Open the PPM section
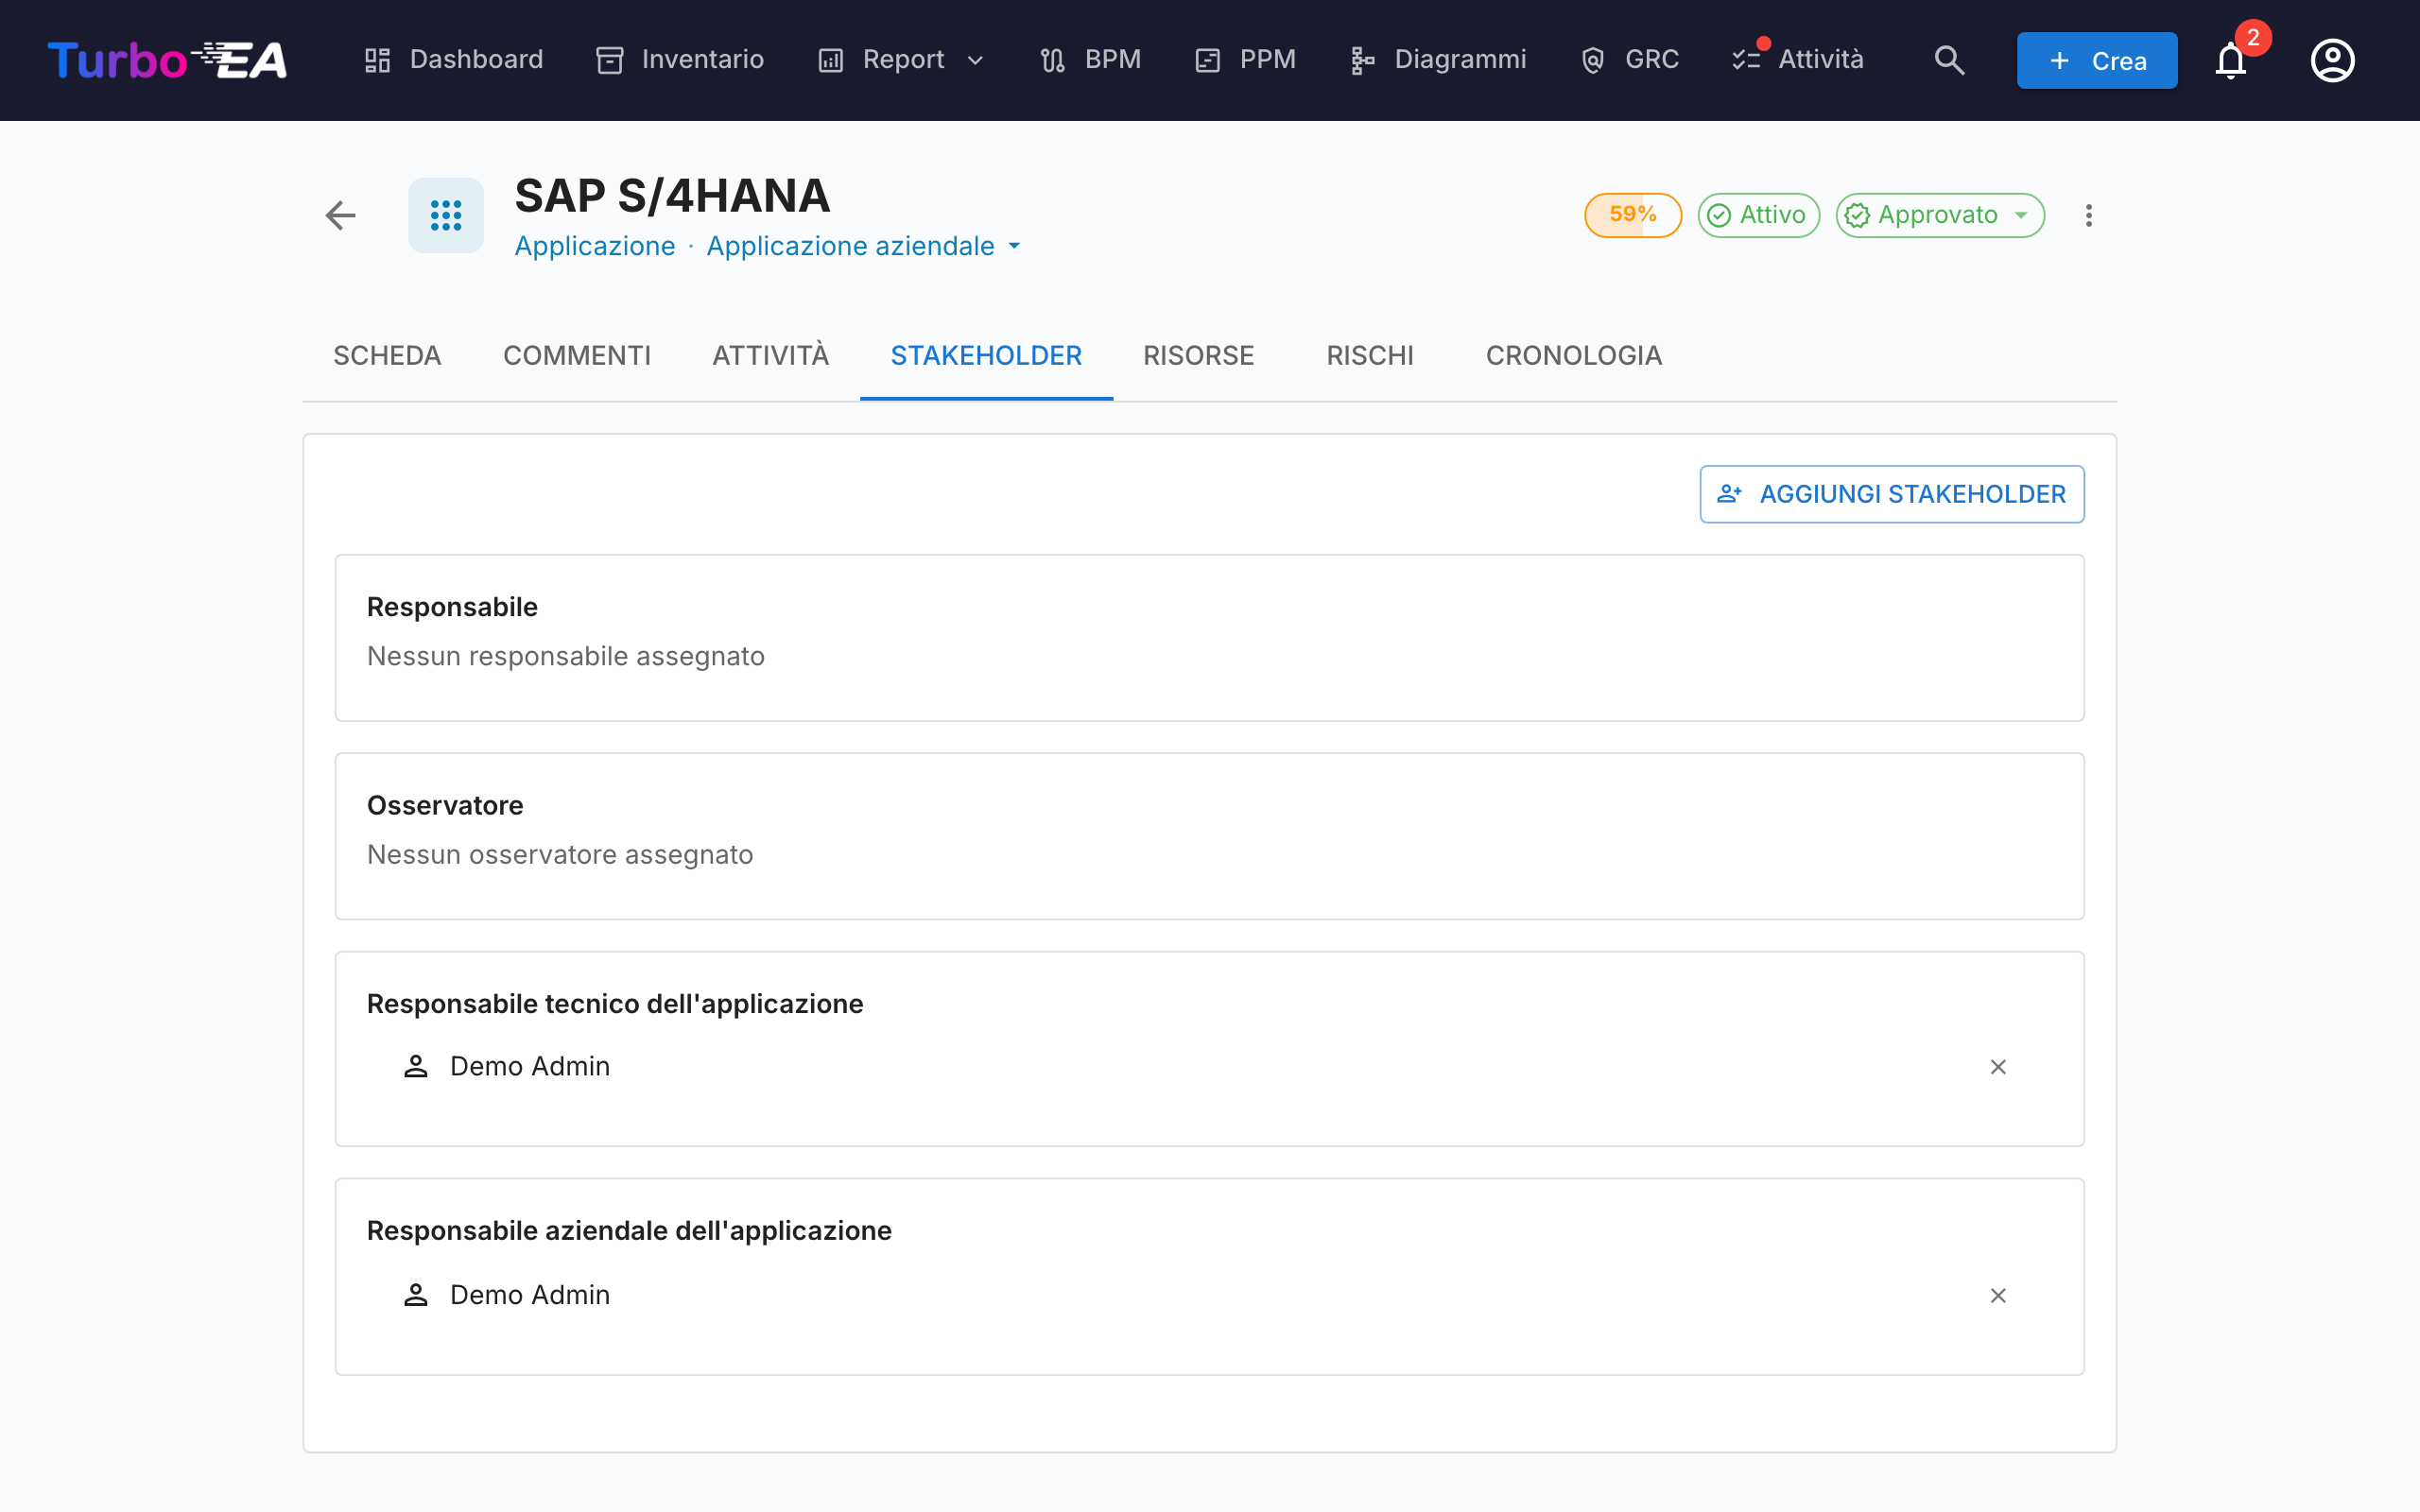 pos(1245,60)
